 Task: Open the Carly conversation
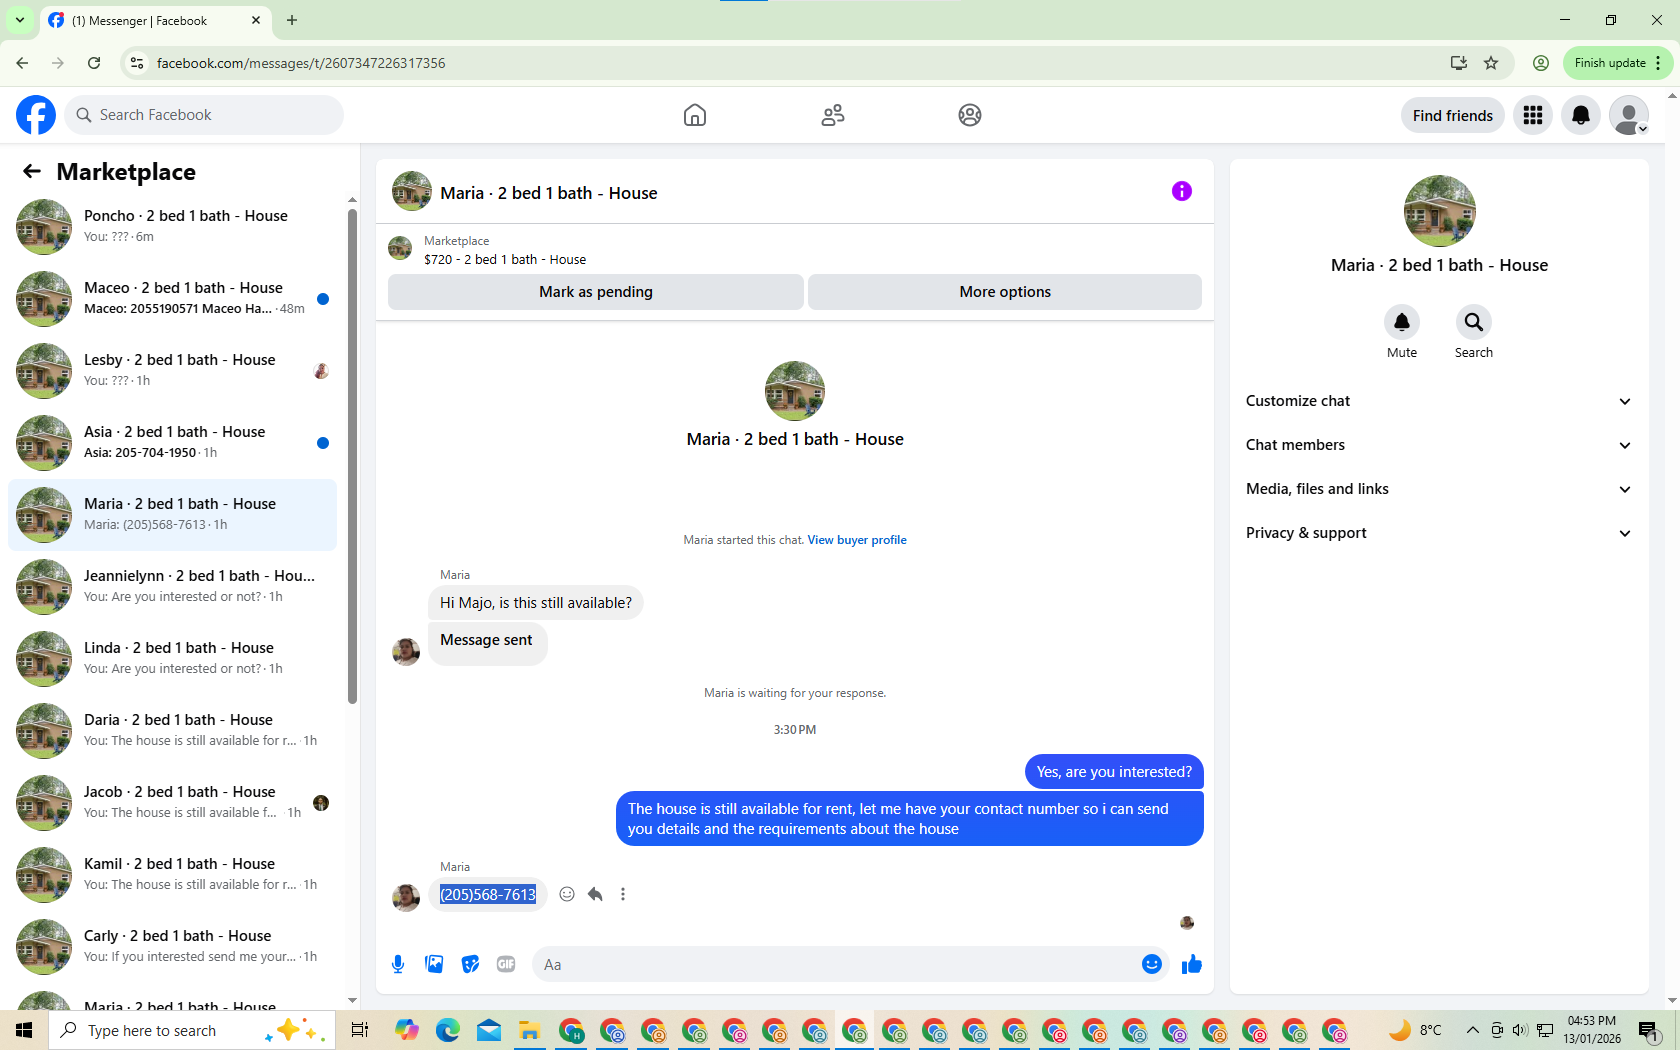[x=172, y=947]
